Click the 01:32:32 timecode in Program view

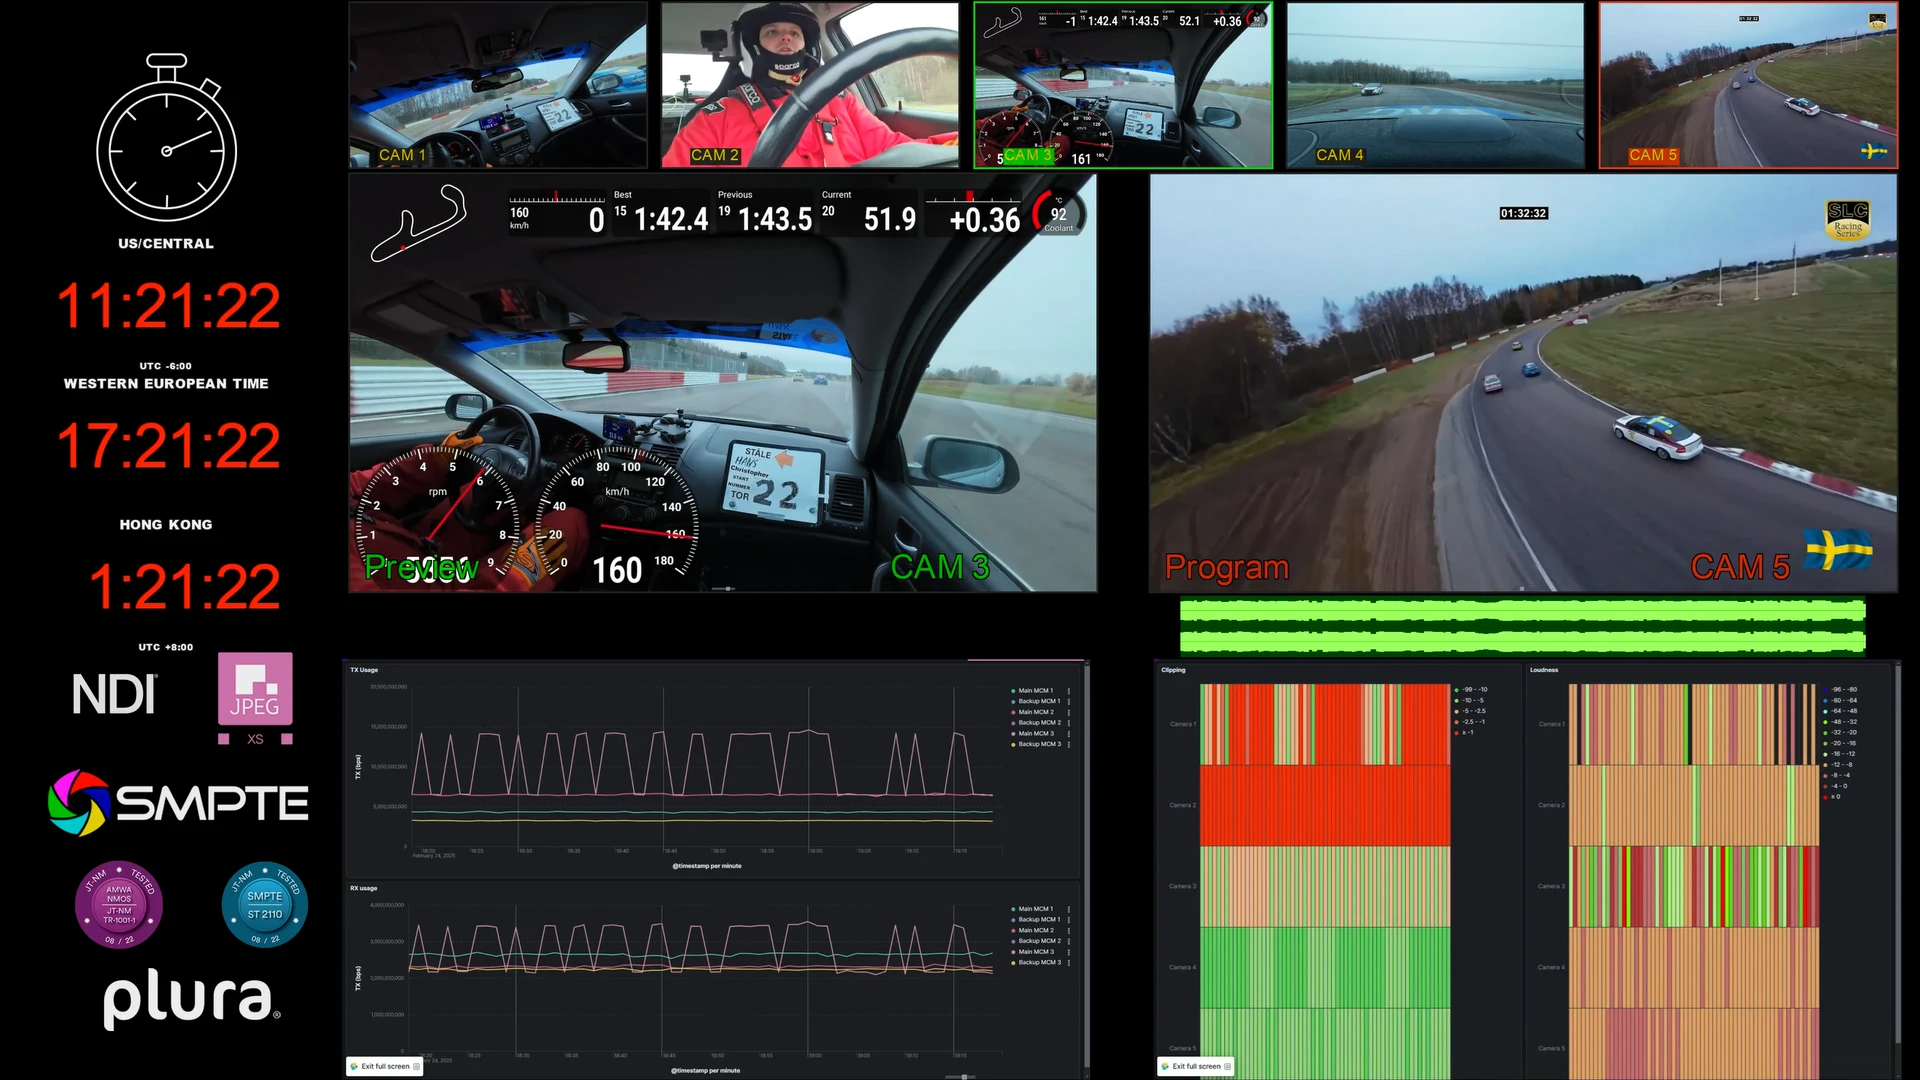point(1523,213)
